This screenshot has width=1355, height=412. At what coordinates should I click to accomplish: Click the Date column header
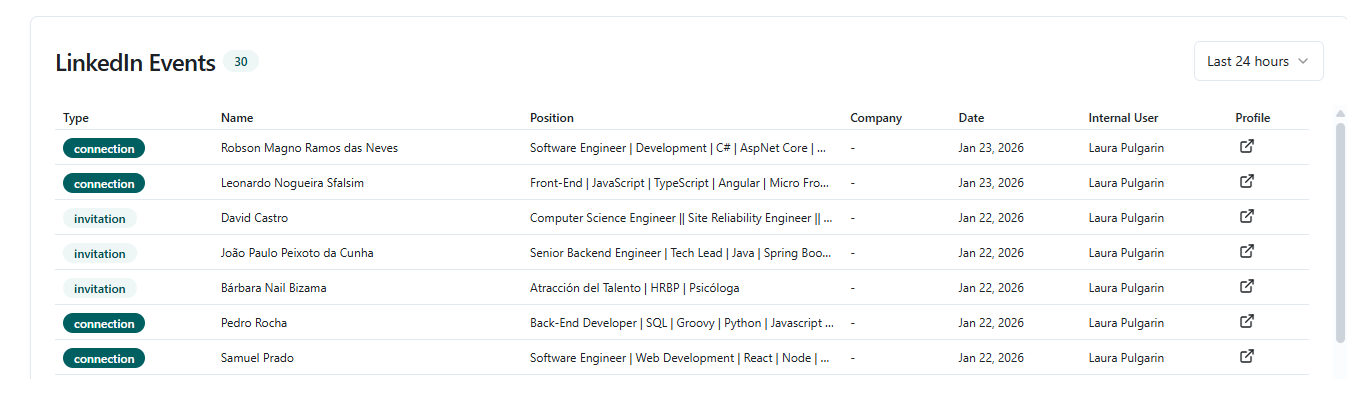pos(971,118)
